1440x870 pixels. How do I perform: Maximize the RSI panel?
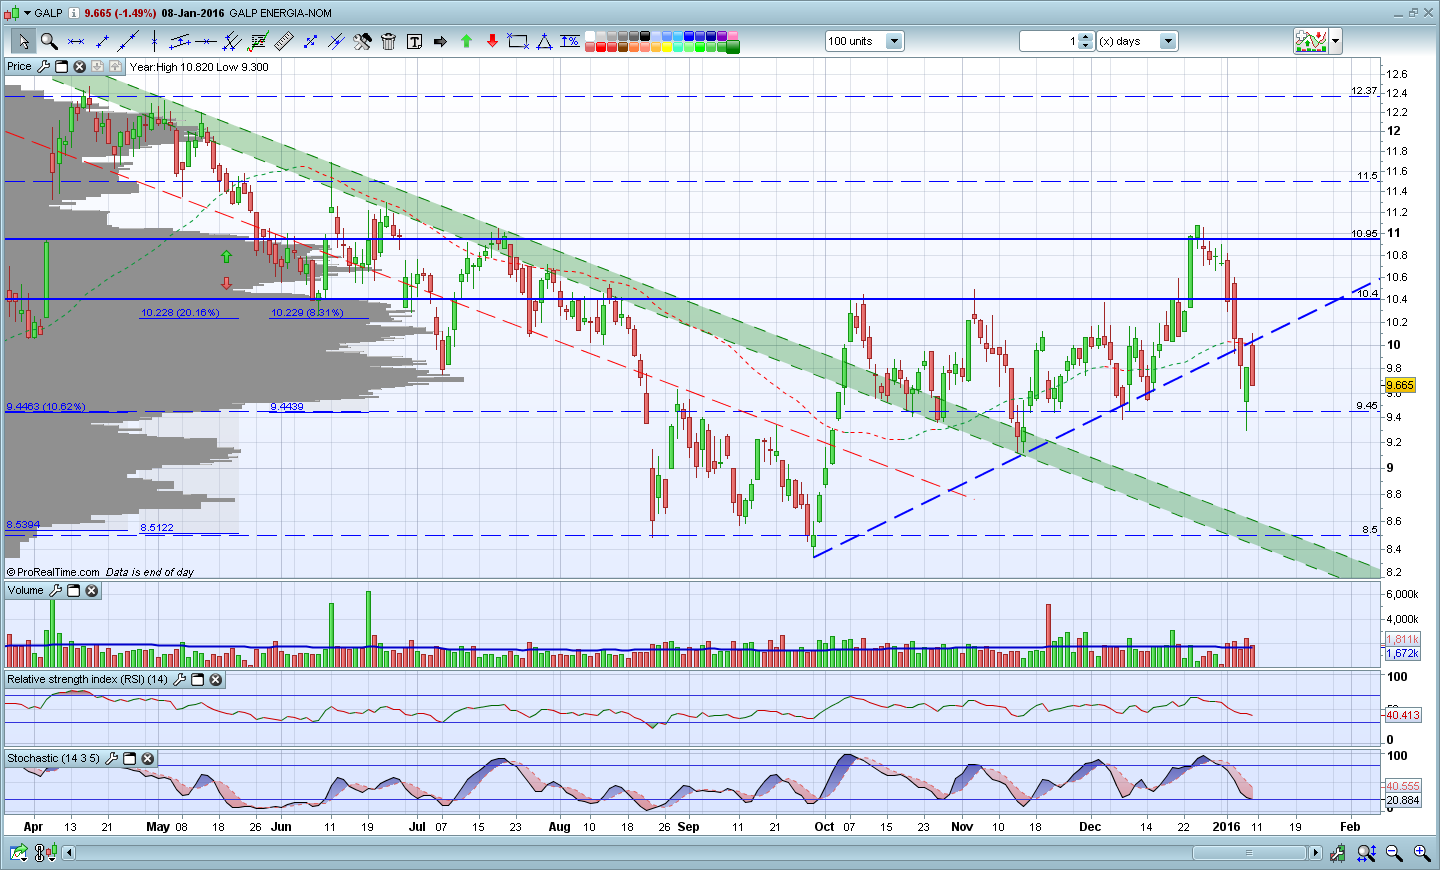pyautogui.click(x=197, y=680)
